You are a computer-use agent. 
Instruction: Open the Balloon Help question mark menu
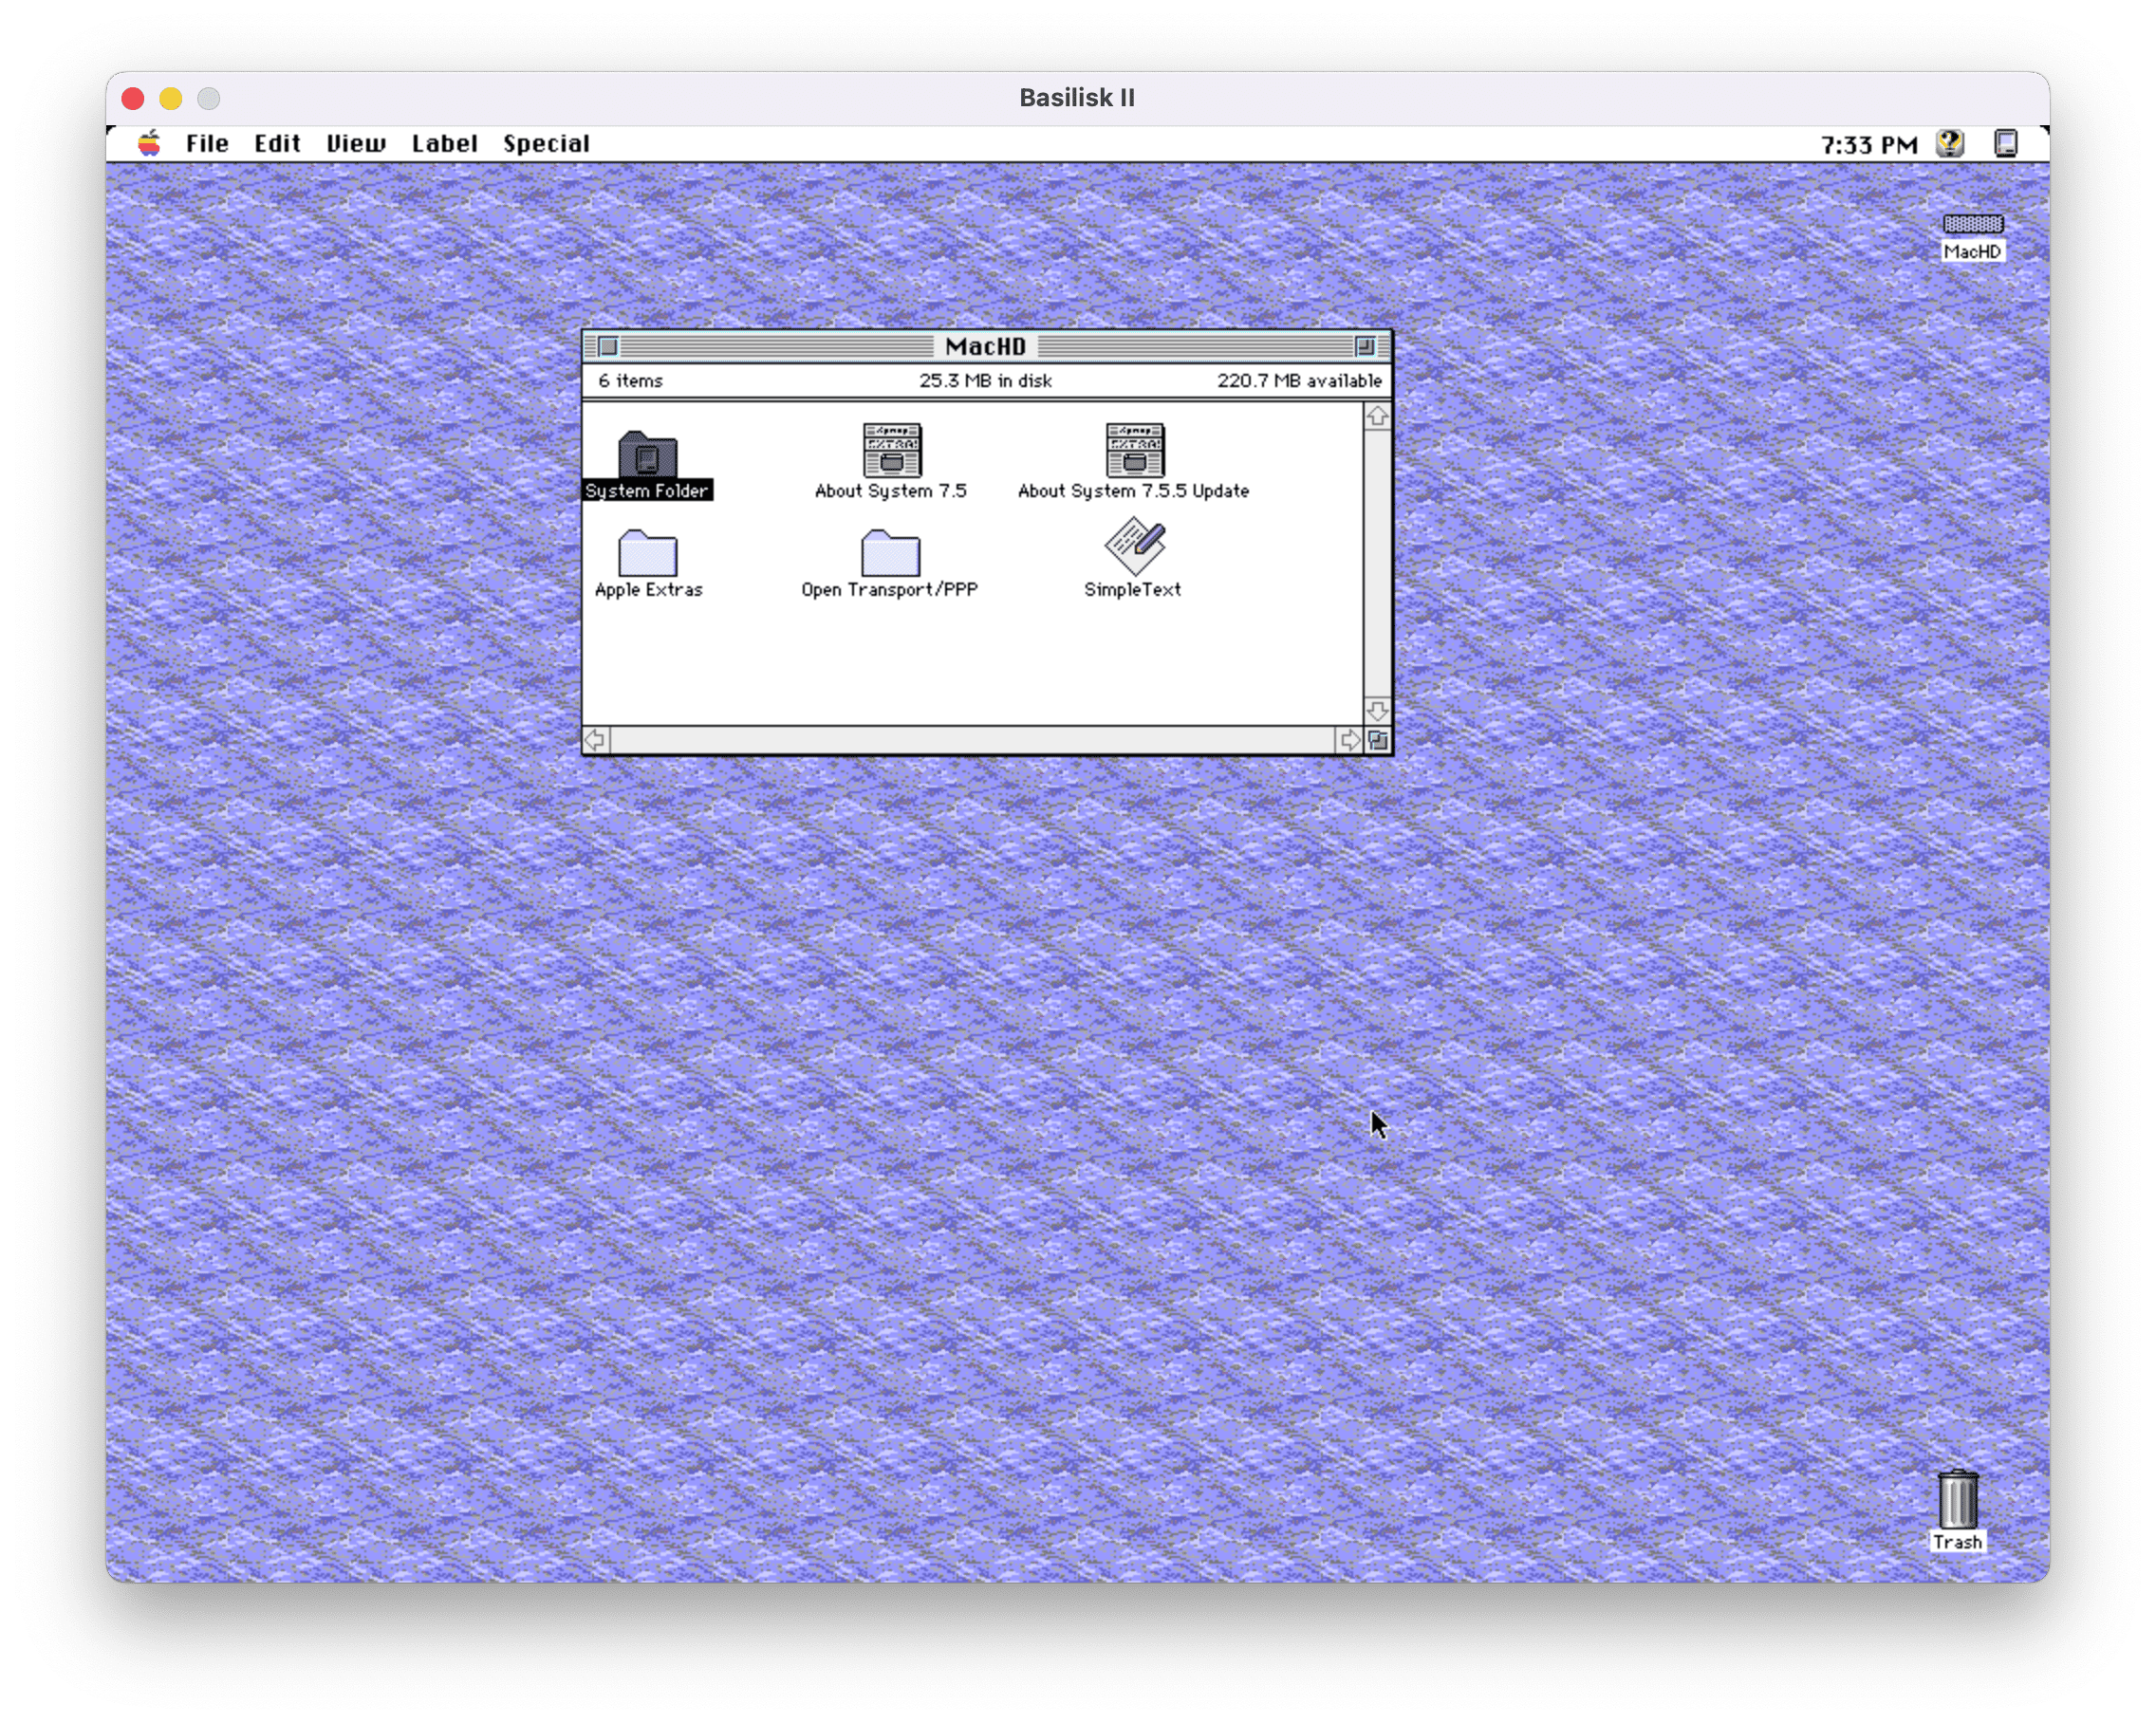[x=1949, y=144]
